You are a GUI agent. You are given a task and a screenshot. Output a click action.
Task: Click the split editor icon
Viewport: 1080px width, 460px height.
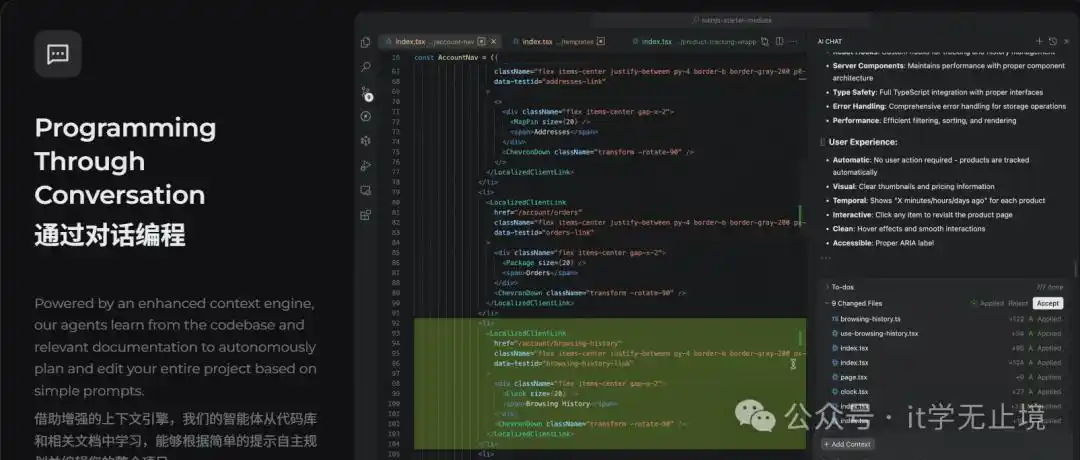click(x=778, y=41)
